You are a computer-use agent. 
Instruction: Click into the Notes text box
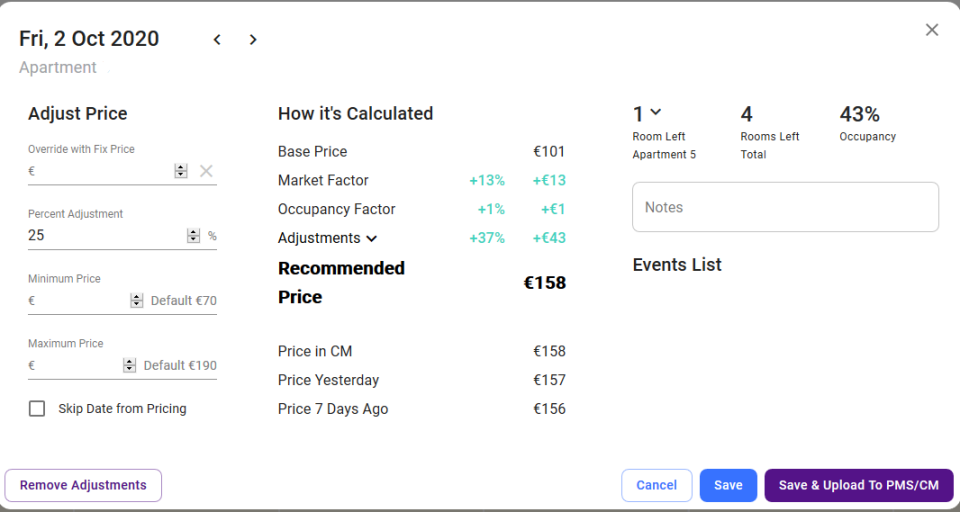[786, 207]
